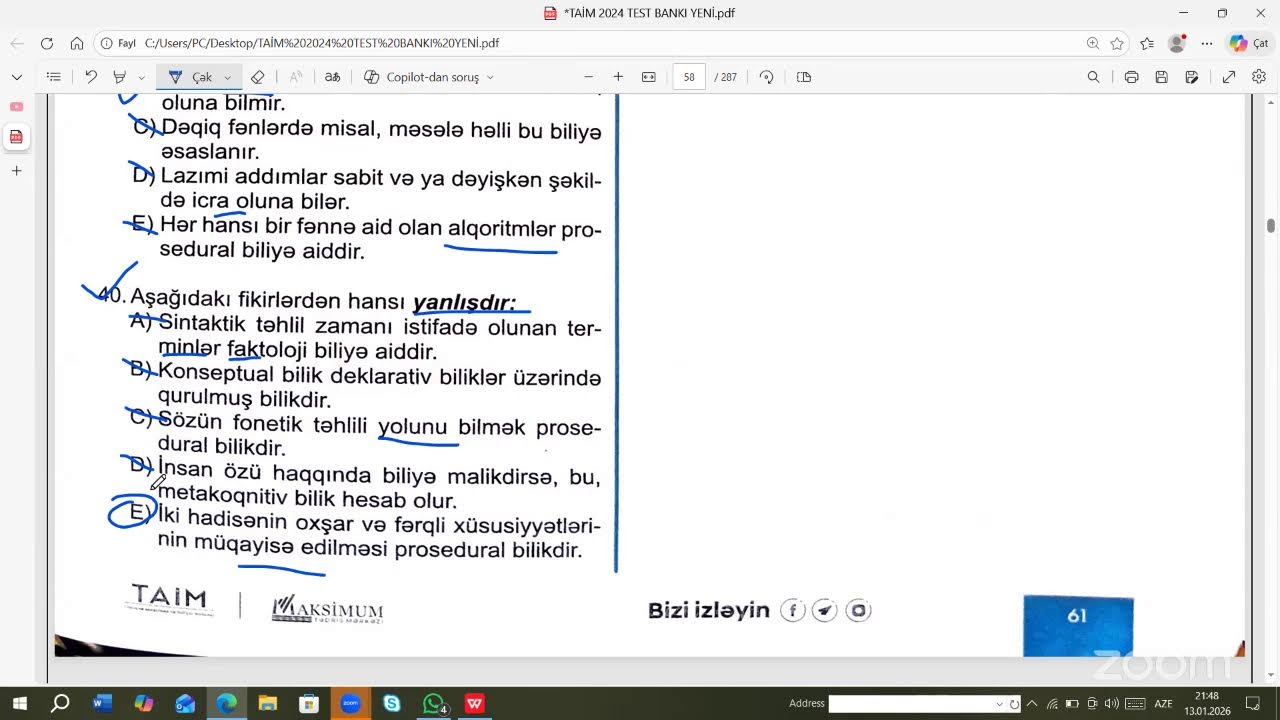Go to the browser home page
Viewport: 1280px width, 720px height.
coord(77,43)
